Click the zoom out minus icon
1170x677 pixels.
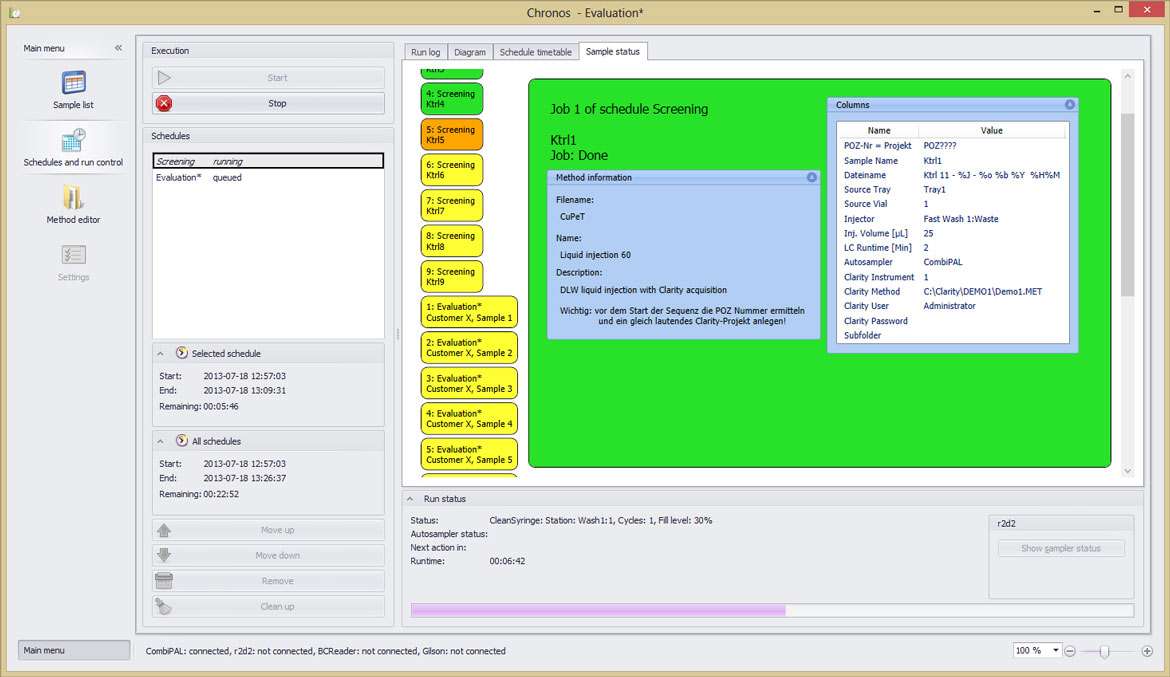(x=1069, y=651)
